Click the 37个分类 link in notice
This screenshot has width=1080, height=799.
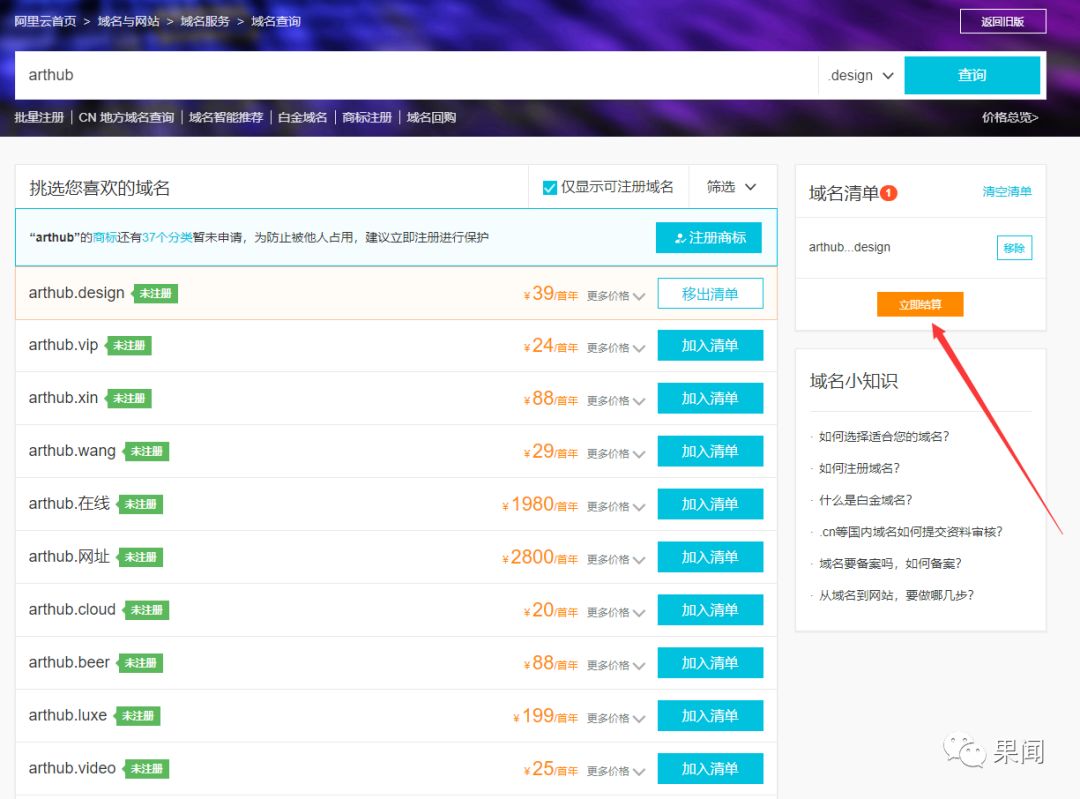click(167, 238)
